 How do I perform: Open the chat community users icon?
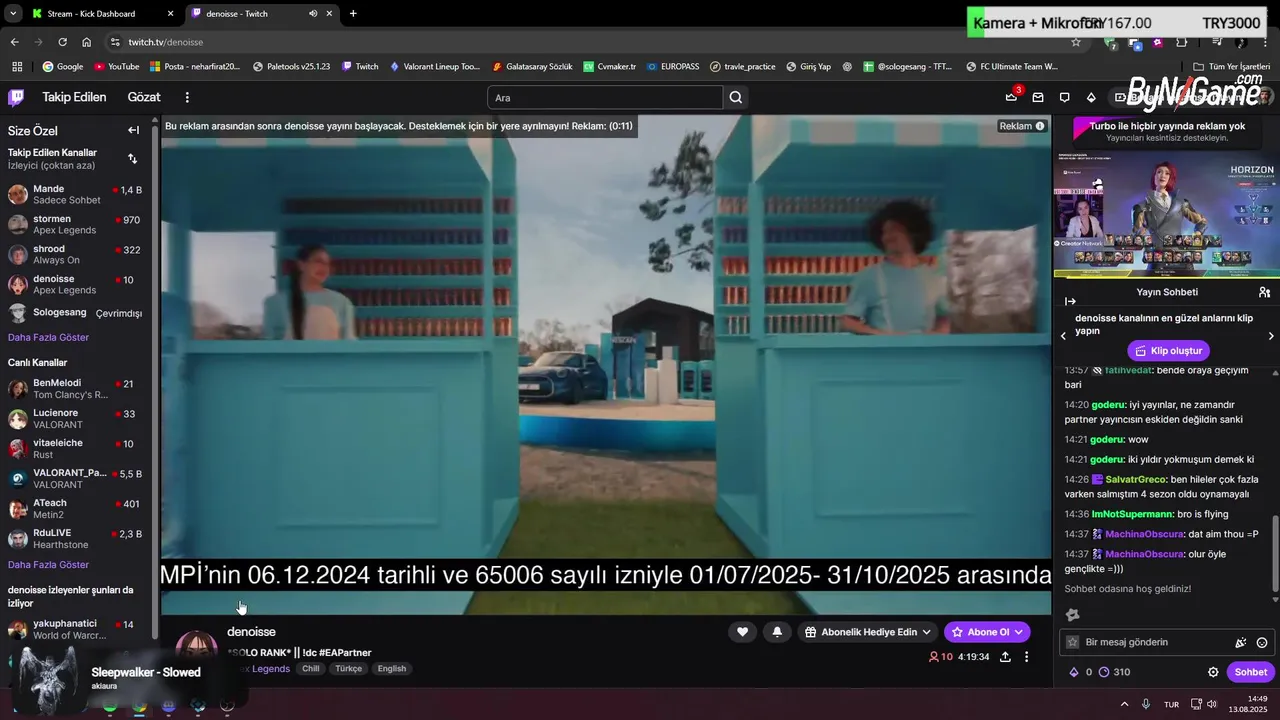coord(1264,292)
